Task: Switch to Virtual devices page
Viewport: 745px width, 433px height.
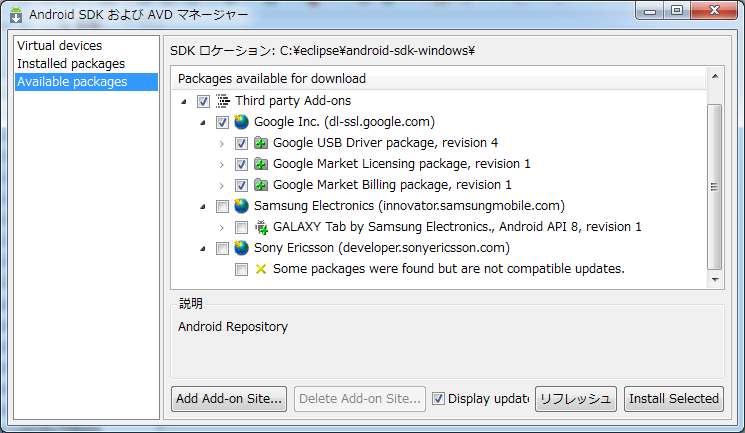Action: coord(60,46)
